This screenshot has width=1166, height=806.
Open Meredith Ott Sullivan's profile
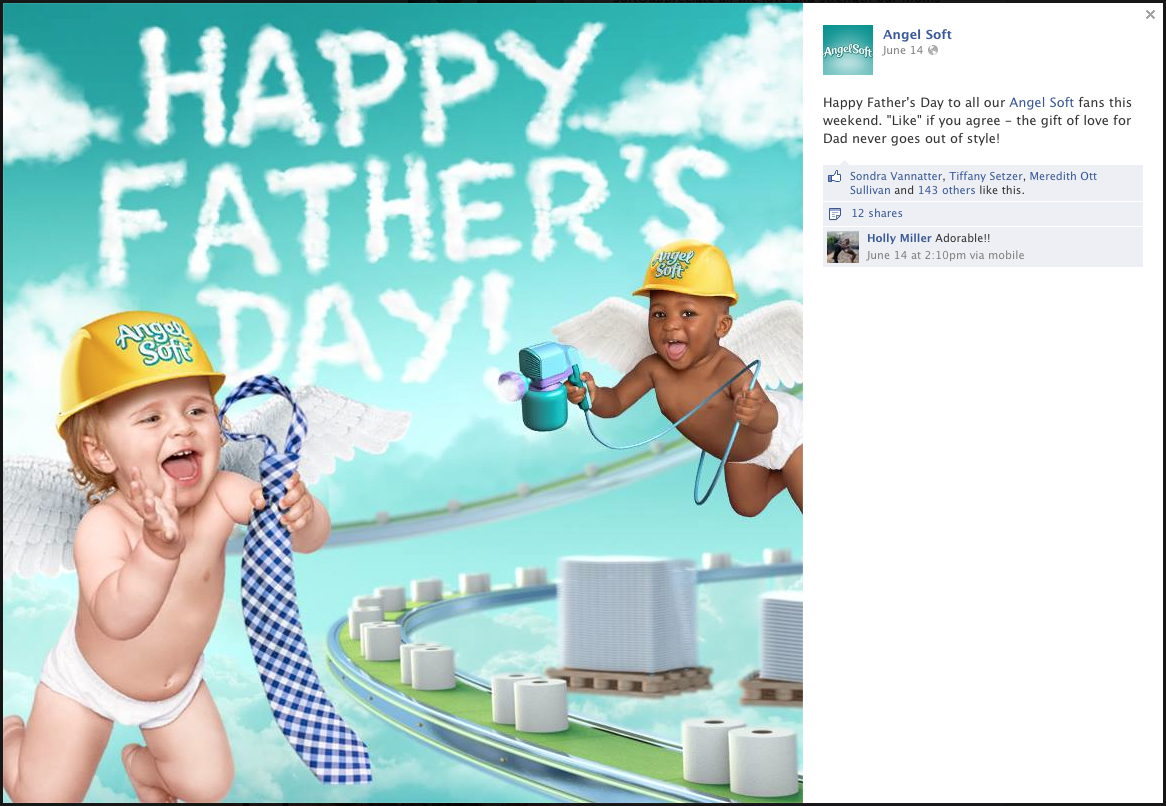click(x=973, y=183)
